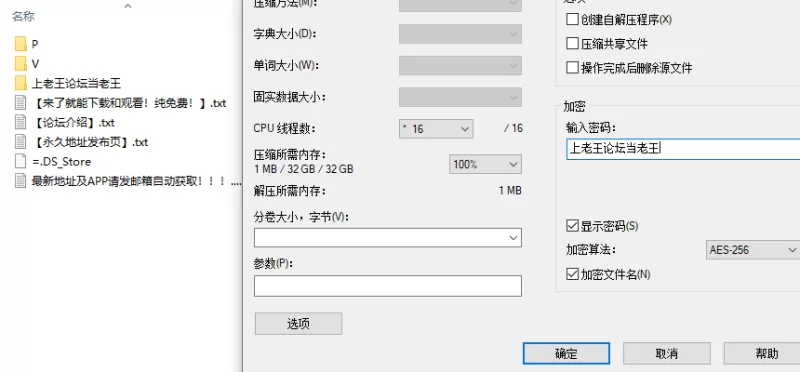Screen dimensions: 800x372
Task: Click the 1 MB 解压所需内存 value
Action: 510,191
